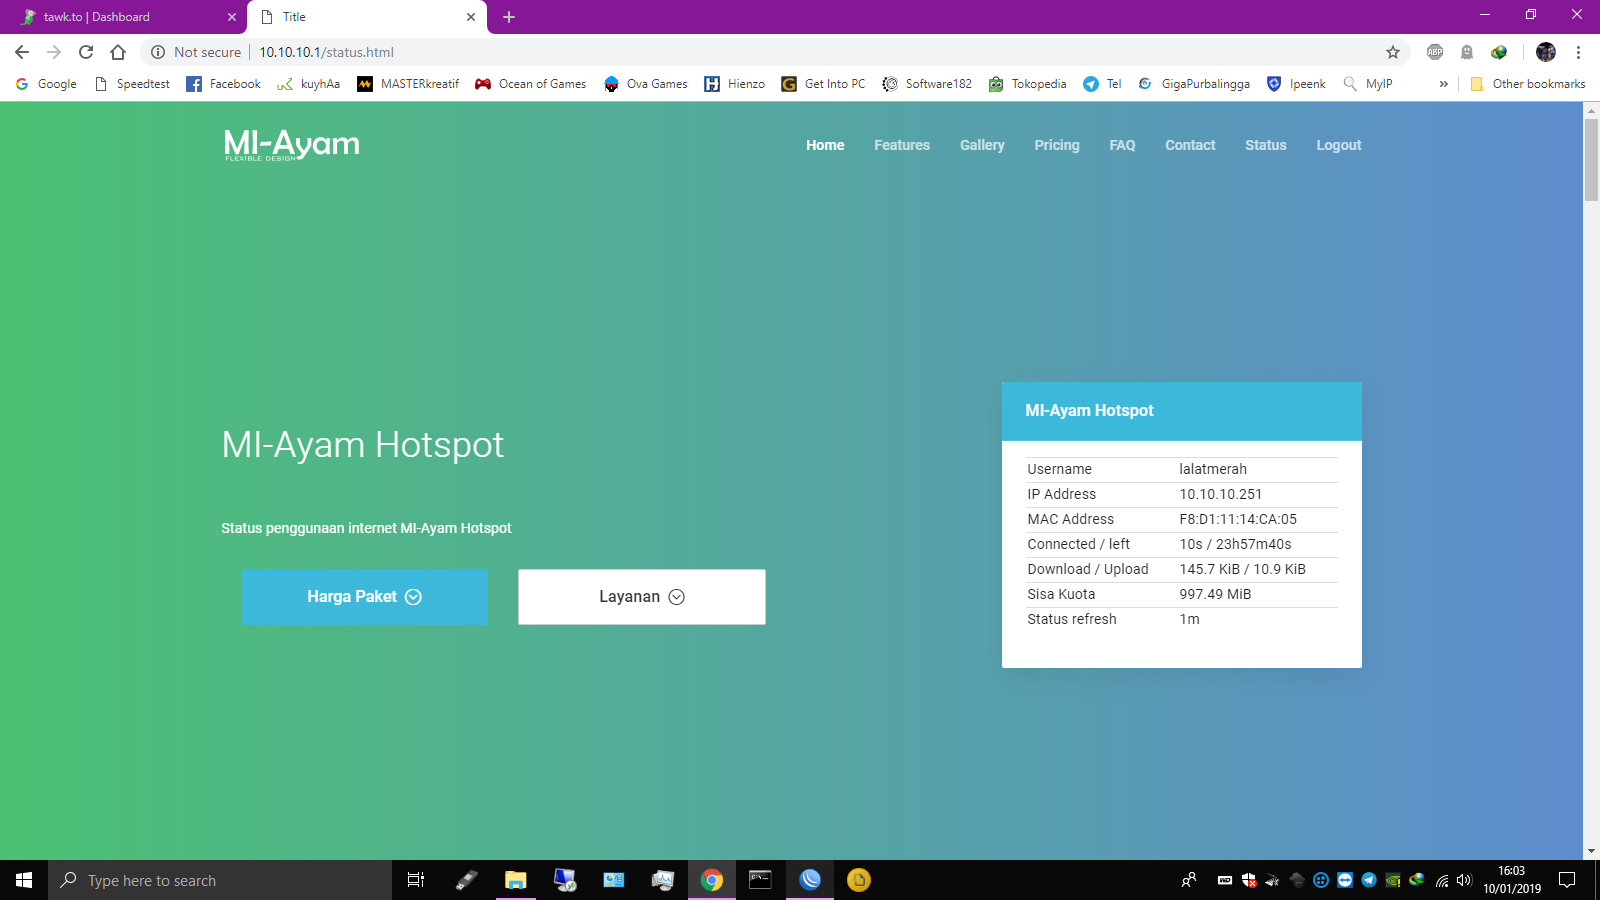Open Chrome's three-dot menu
This screenshot has width=1600, height=900.
click(x=1580, y=52)
